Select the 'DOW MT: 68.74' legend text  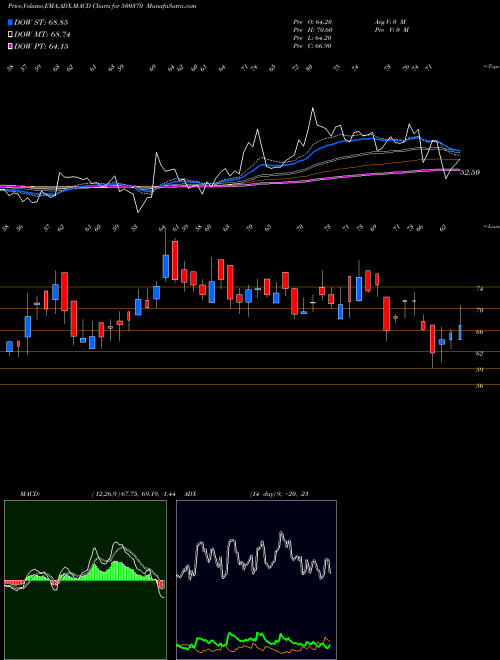click(x=42, y=35)
